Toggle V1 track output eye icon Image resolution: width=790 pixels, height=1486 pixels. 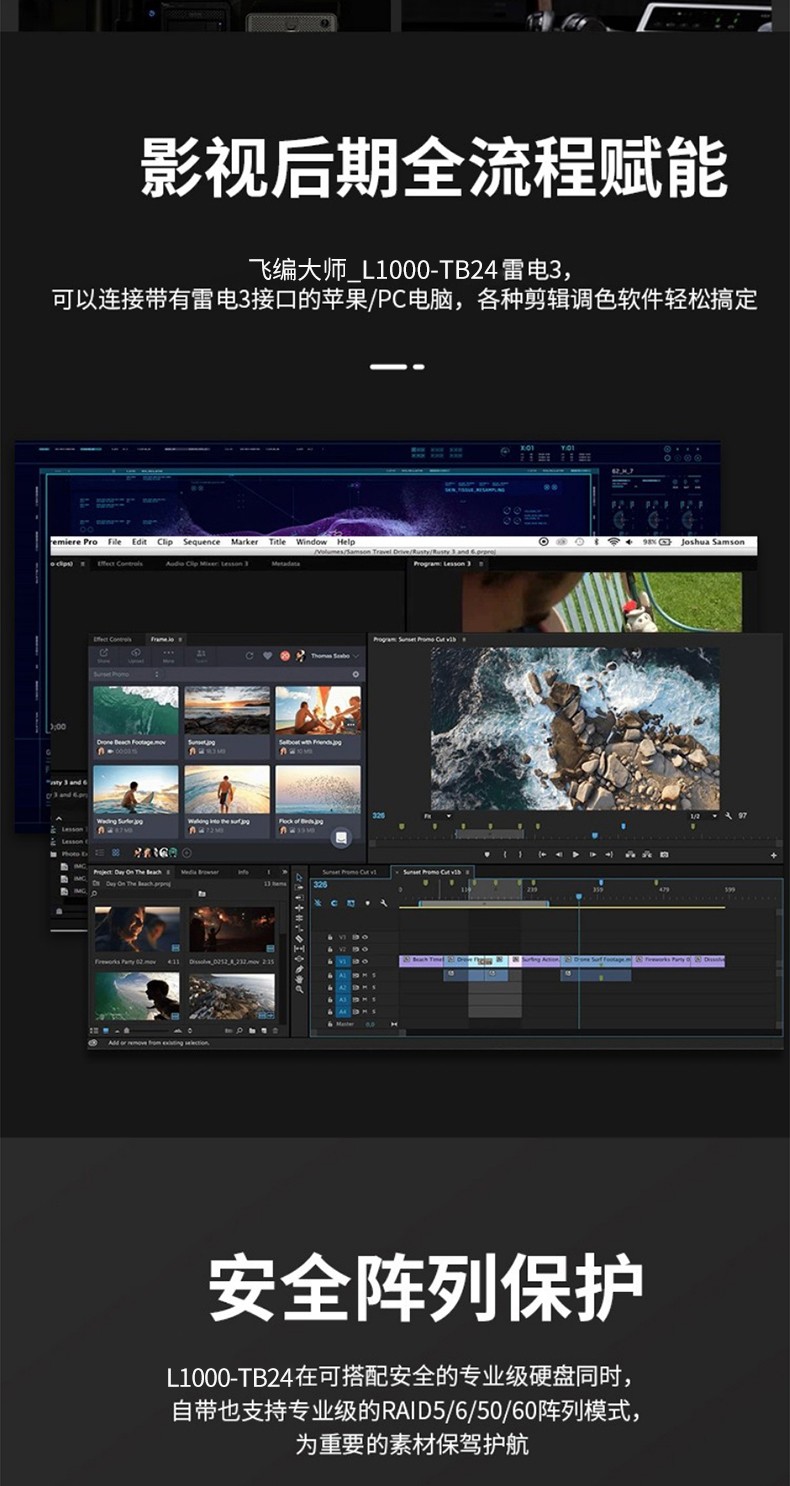(x=366, y=961)
